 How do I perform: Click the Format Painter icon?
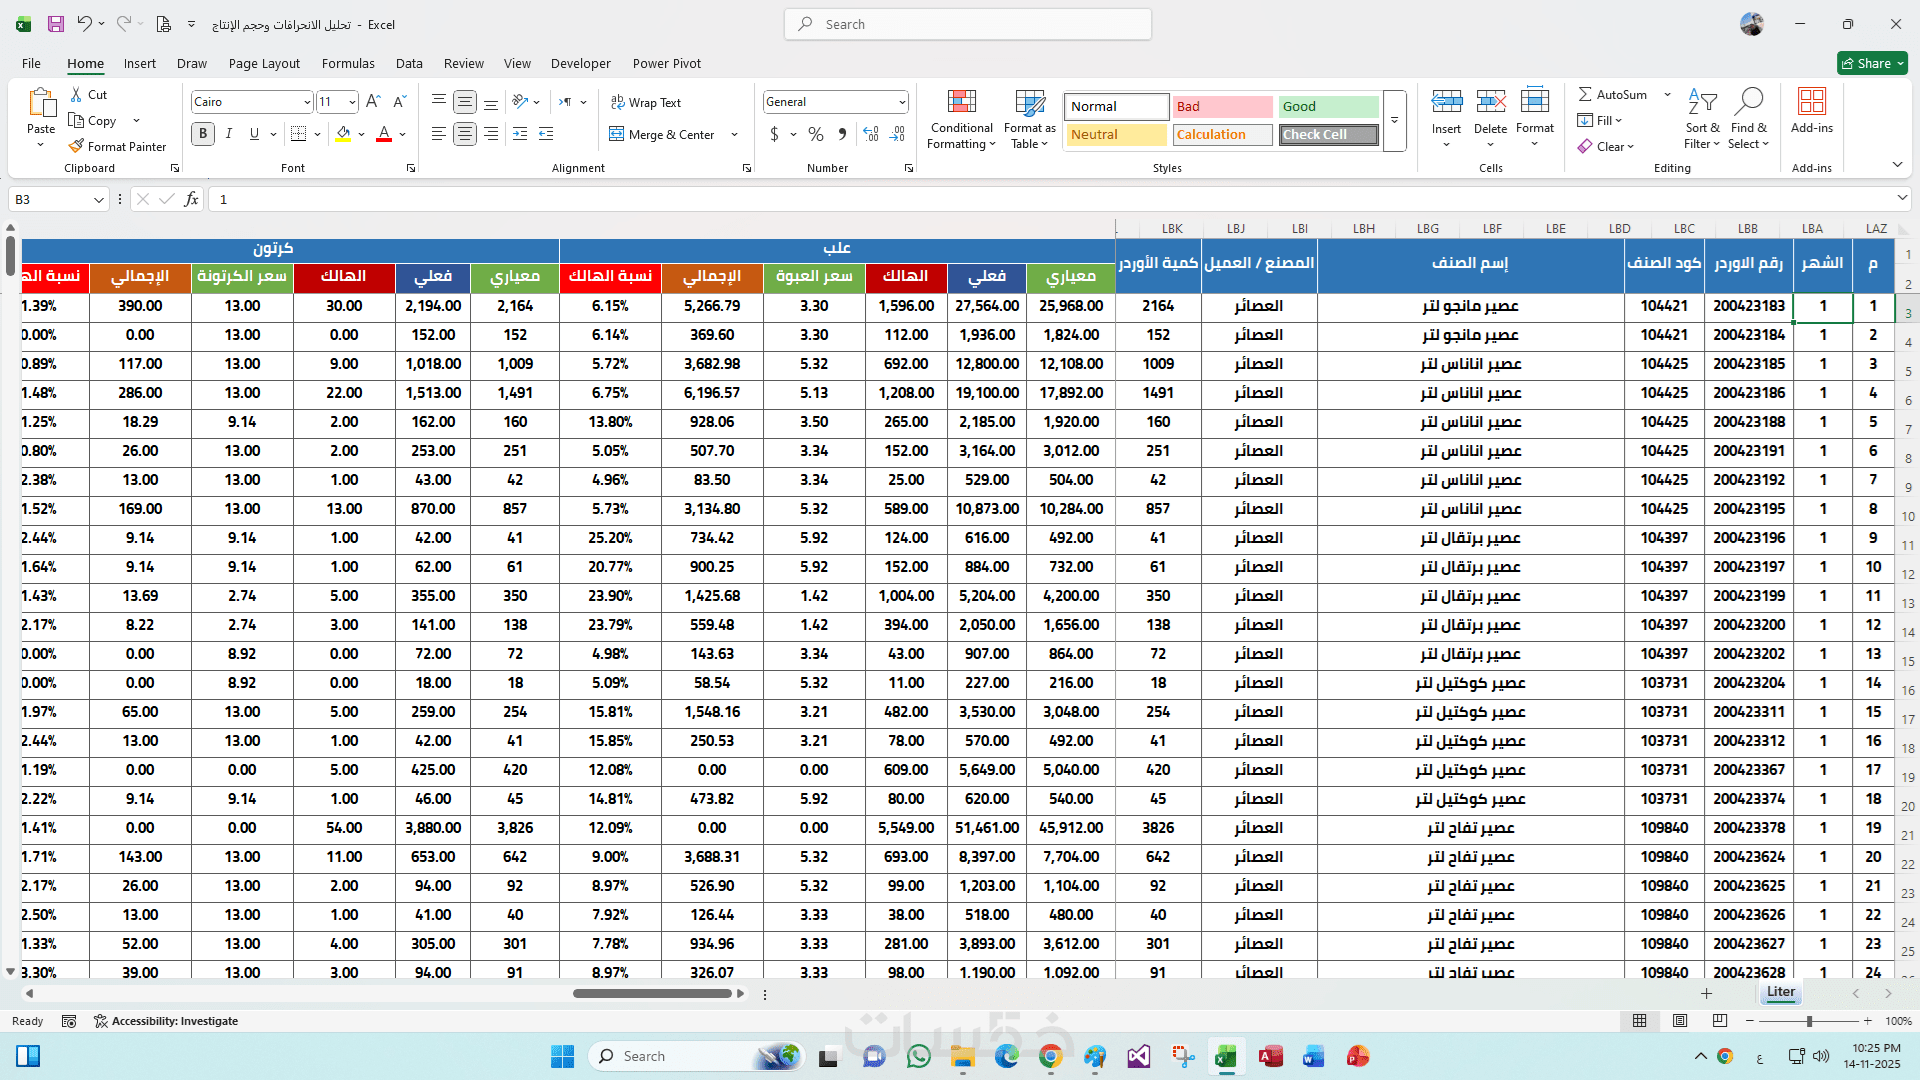point(76,146)
